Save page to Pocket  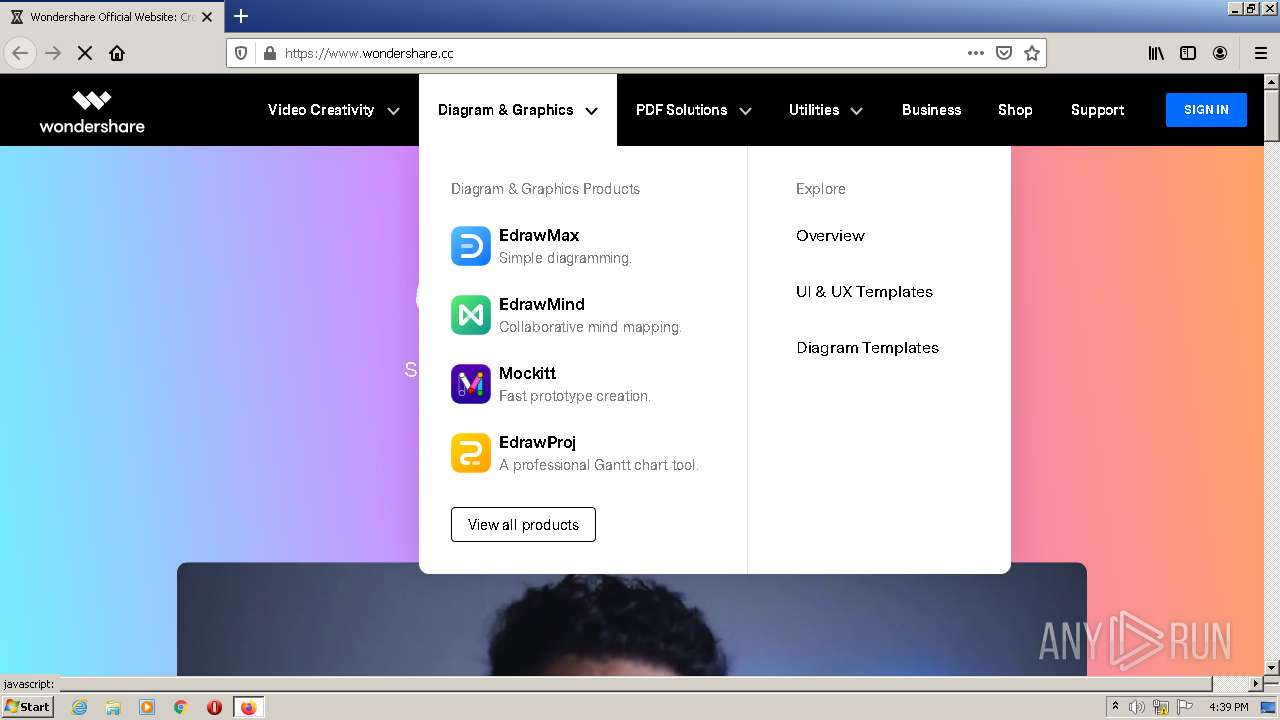tap(1004, 53)
